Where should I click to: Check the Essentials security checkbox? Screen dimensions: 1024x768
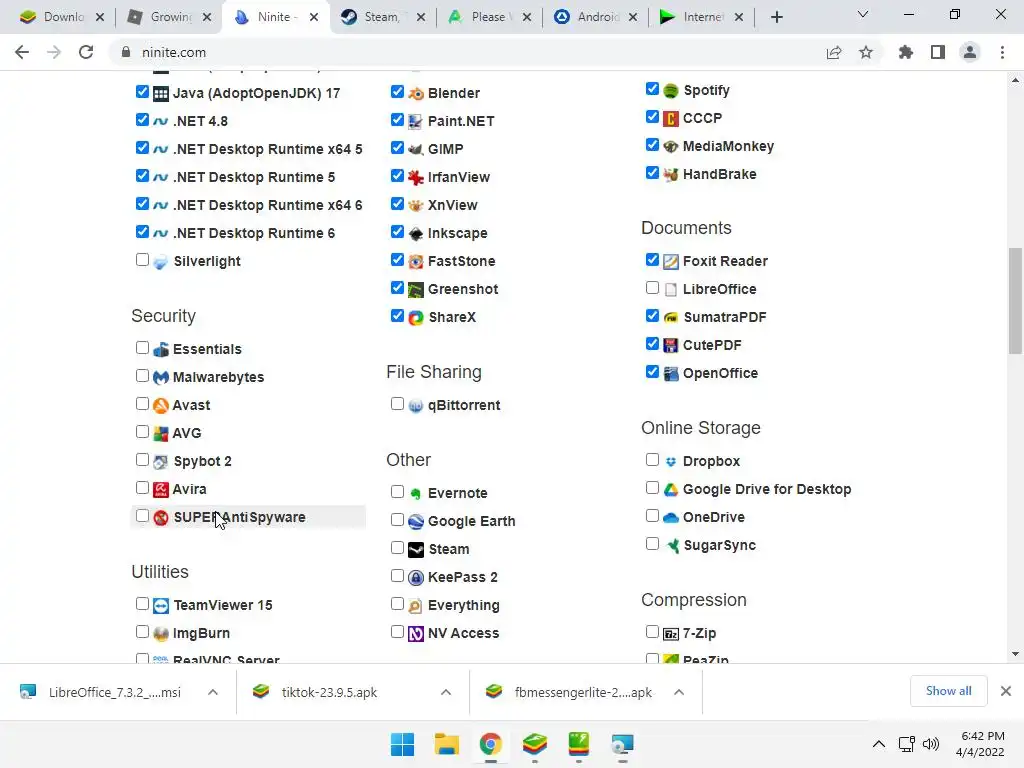click(x=142, y=347)
